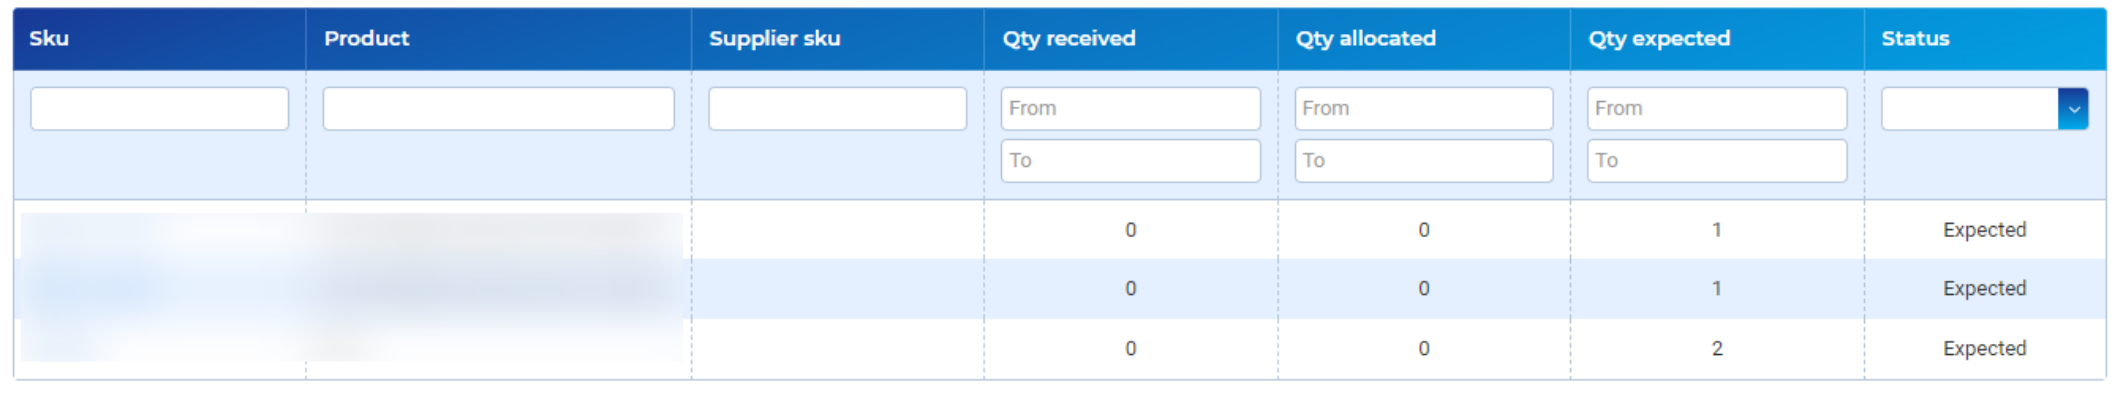Sort by Status column header
The height and width of the screenshot is (404, 2123).
(x=1915, y=39)
